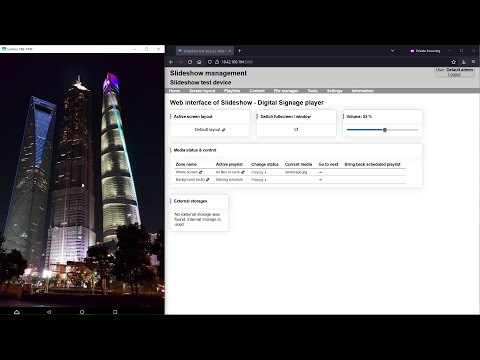
Task: Open the Screen layout menu
Action: pyautogui.click(x=202, y=91)
